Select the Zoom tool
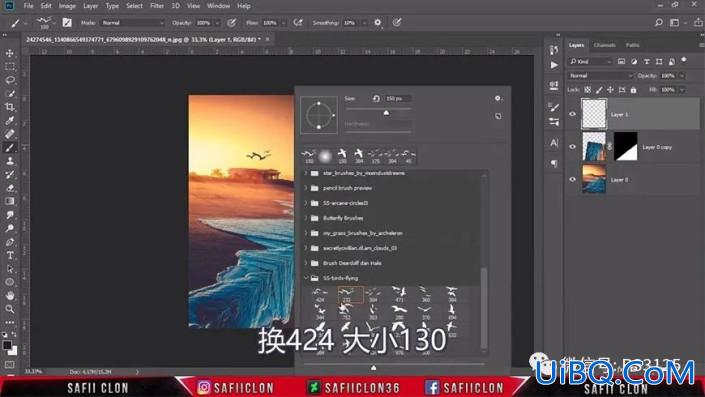Screen dimensions: 705x397 9,309
